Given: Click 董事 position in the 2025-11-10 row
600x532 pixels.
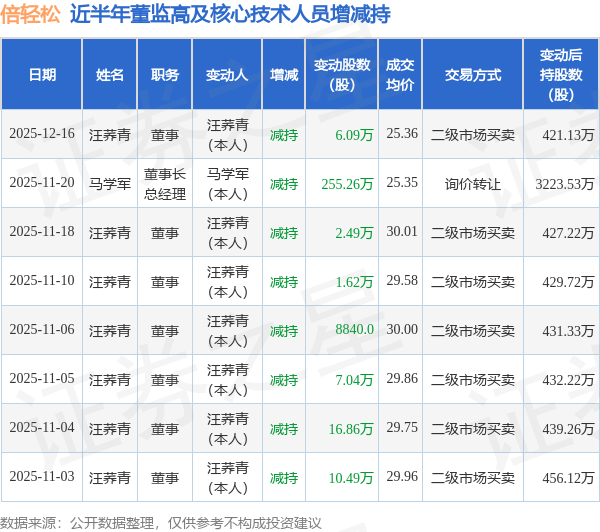Looking at the screenshot, I should point(165,282).
